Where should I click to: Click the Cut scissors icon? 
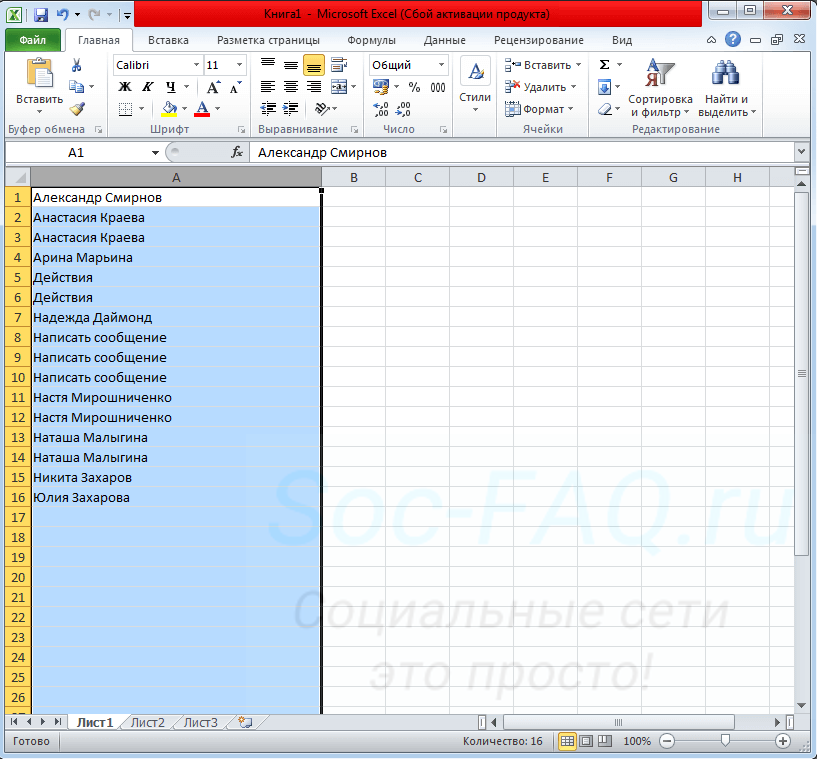pos(76,65)
